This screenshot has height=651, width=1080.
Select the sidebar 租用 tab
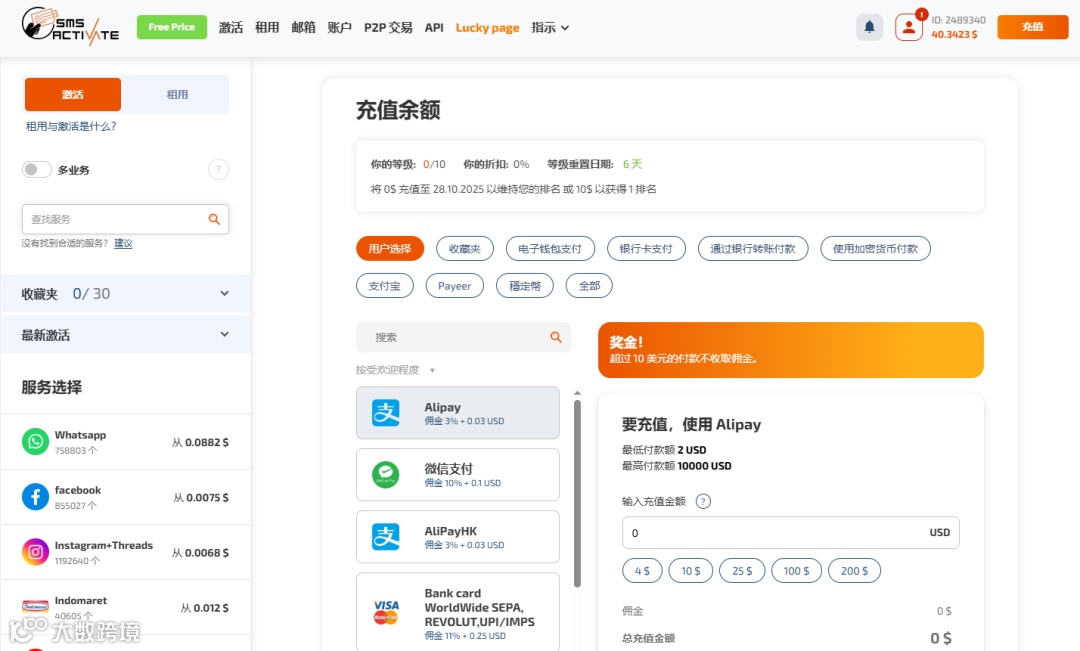tap(177, 94)
